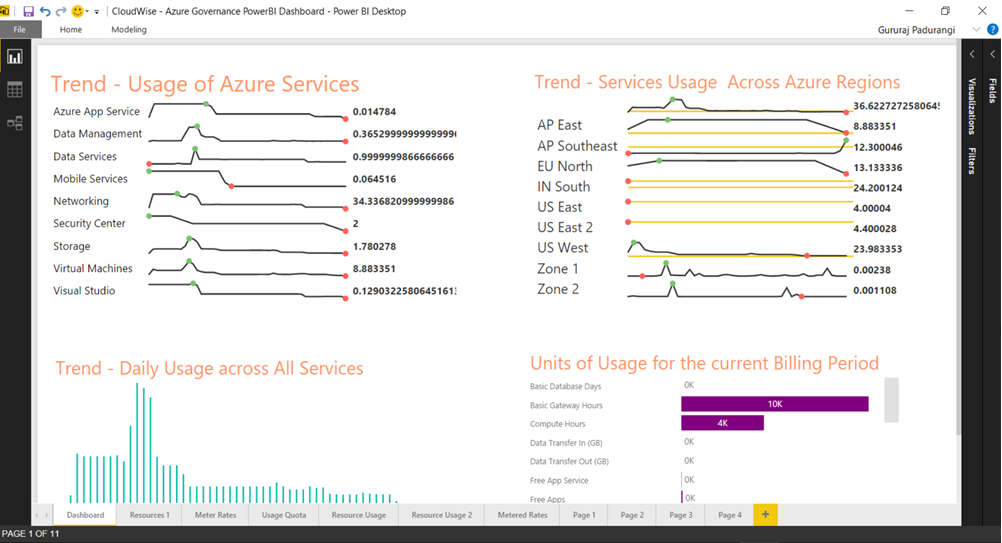1002x543 pixels.
Task: Click the Zone 2 region label
Action: (558, 289)
